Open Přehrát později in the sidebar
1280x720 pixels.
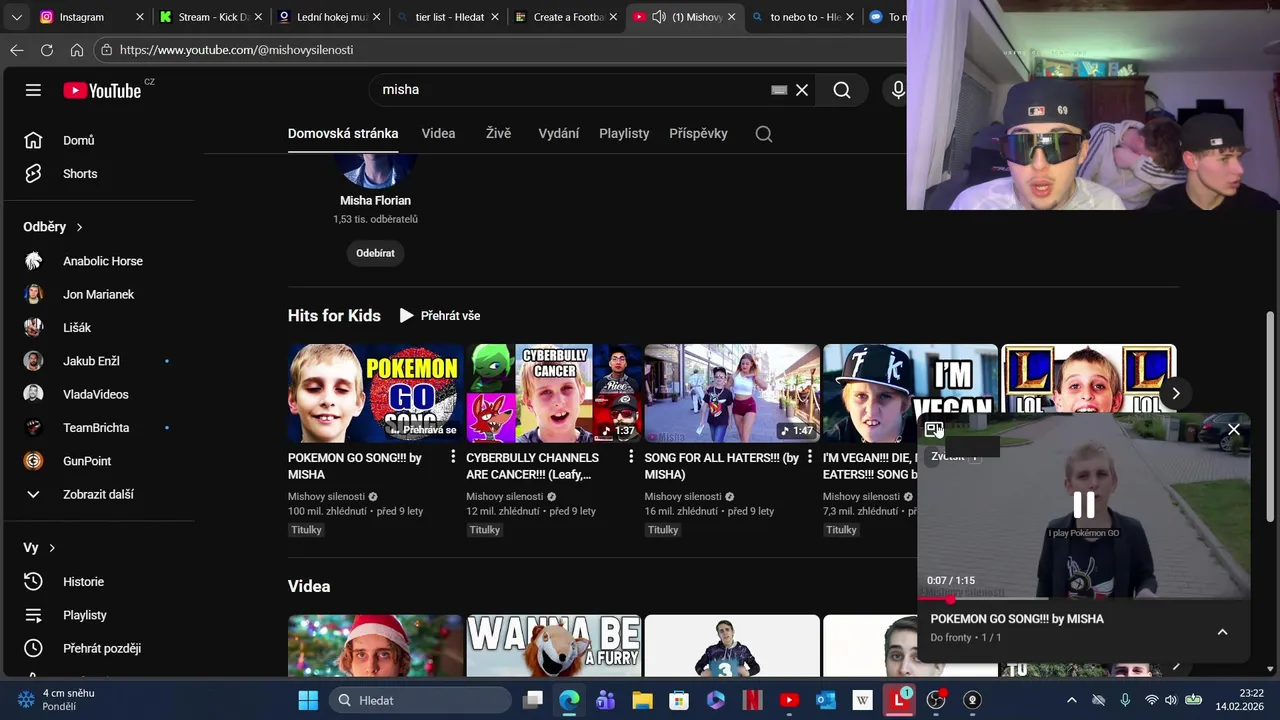click(100, 648)
